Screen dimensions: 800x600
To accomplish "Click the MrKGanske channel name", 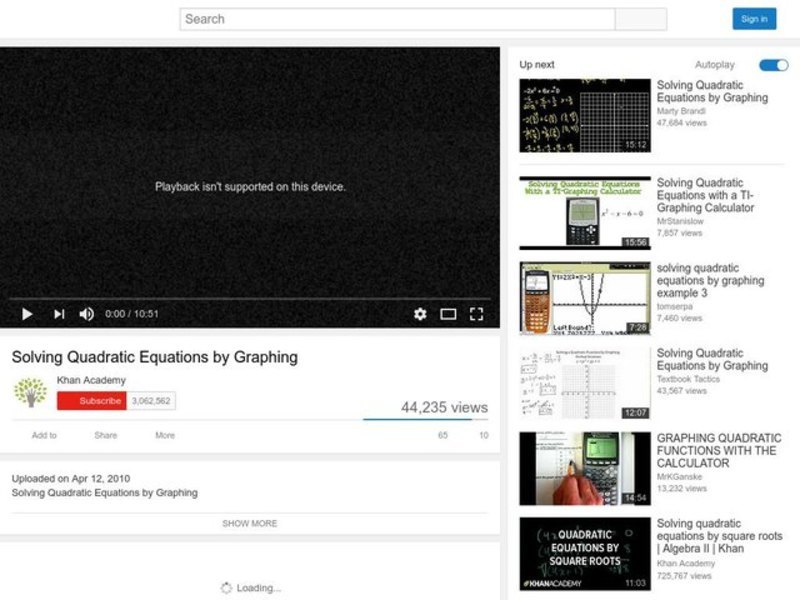I will tap(679, 477).
